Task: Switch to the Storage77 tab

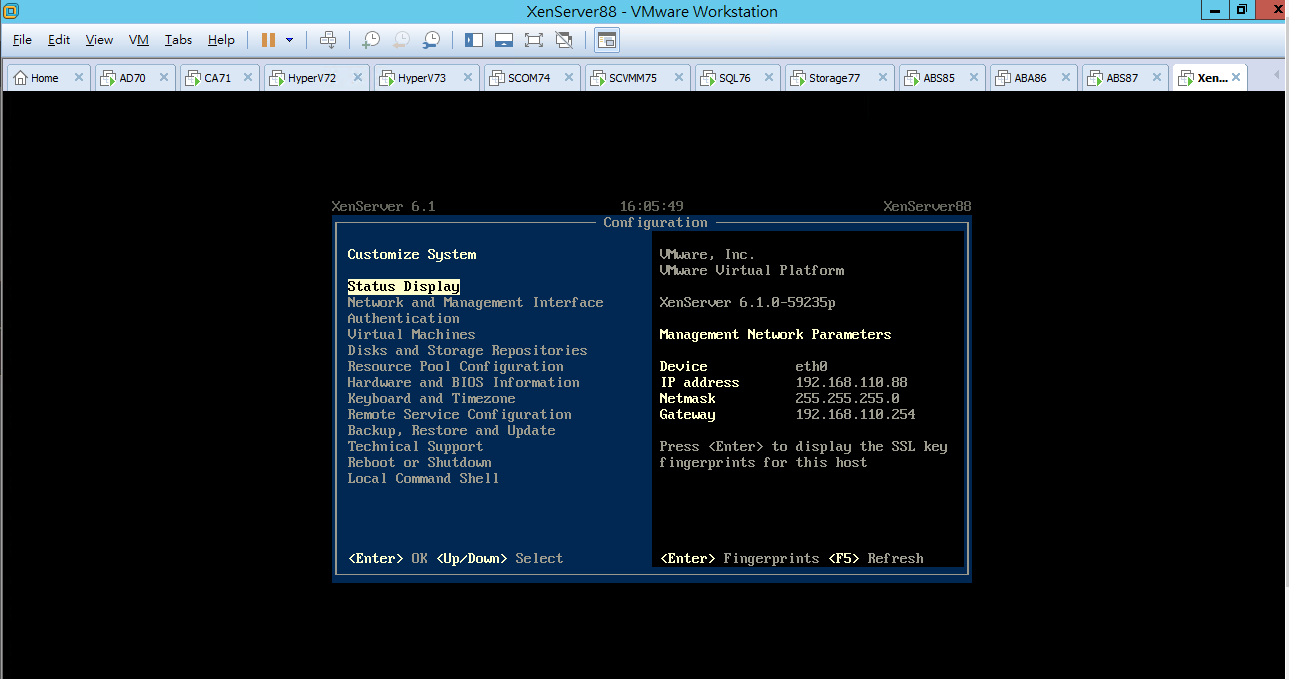Action: pos(840,78)
